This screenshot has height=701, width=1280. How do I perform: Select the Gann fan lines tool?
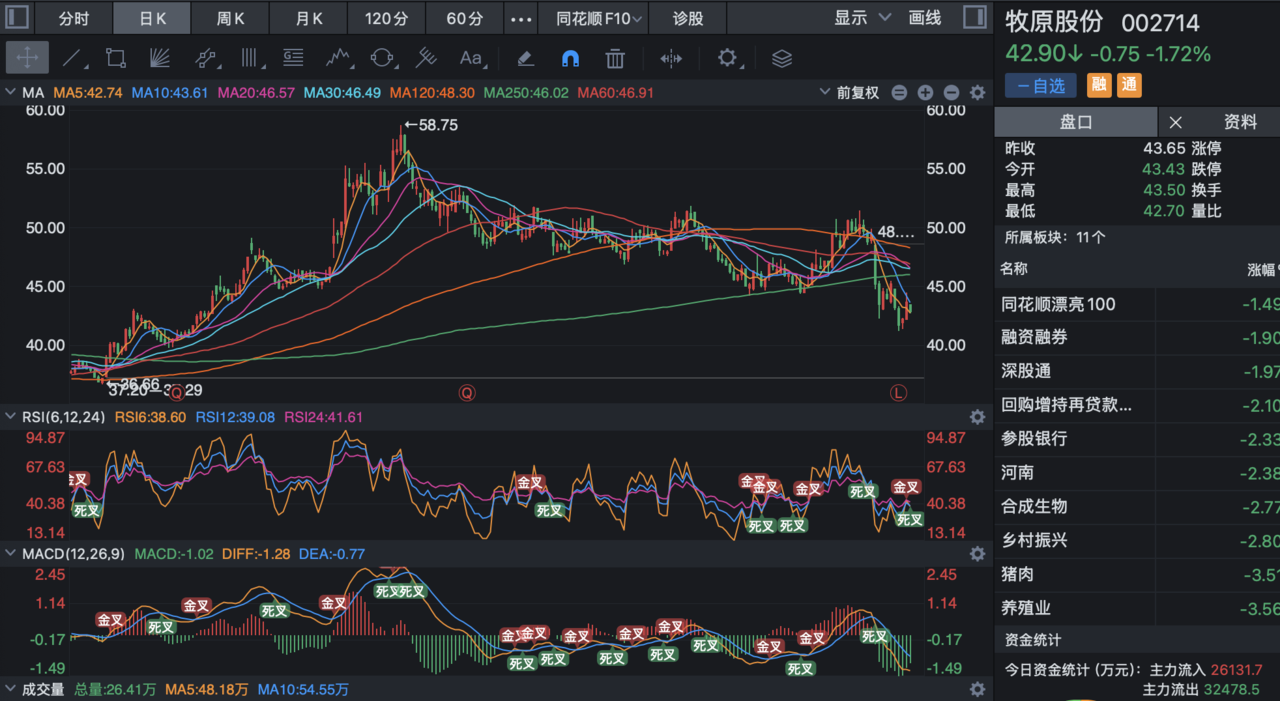point(160,58)
